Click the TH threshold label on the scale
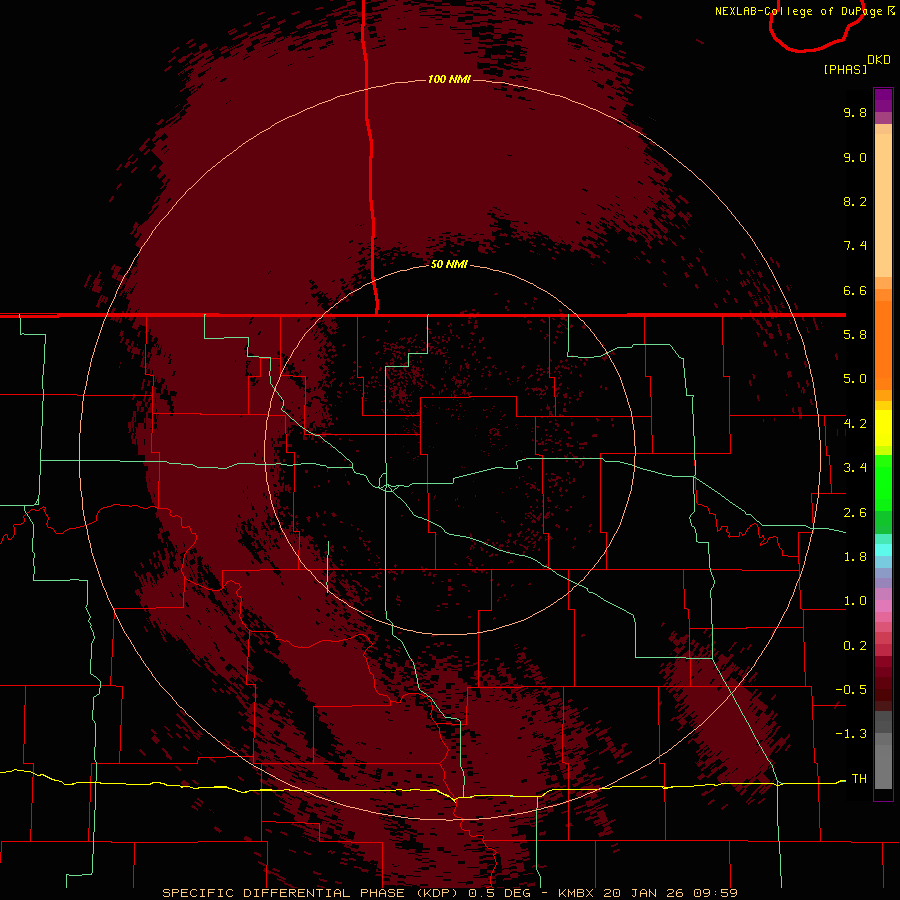This screenshot has height=900, width=900. point(859,779)
